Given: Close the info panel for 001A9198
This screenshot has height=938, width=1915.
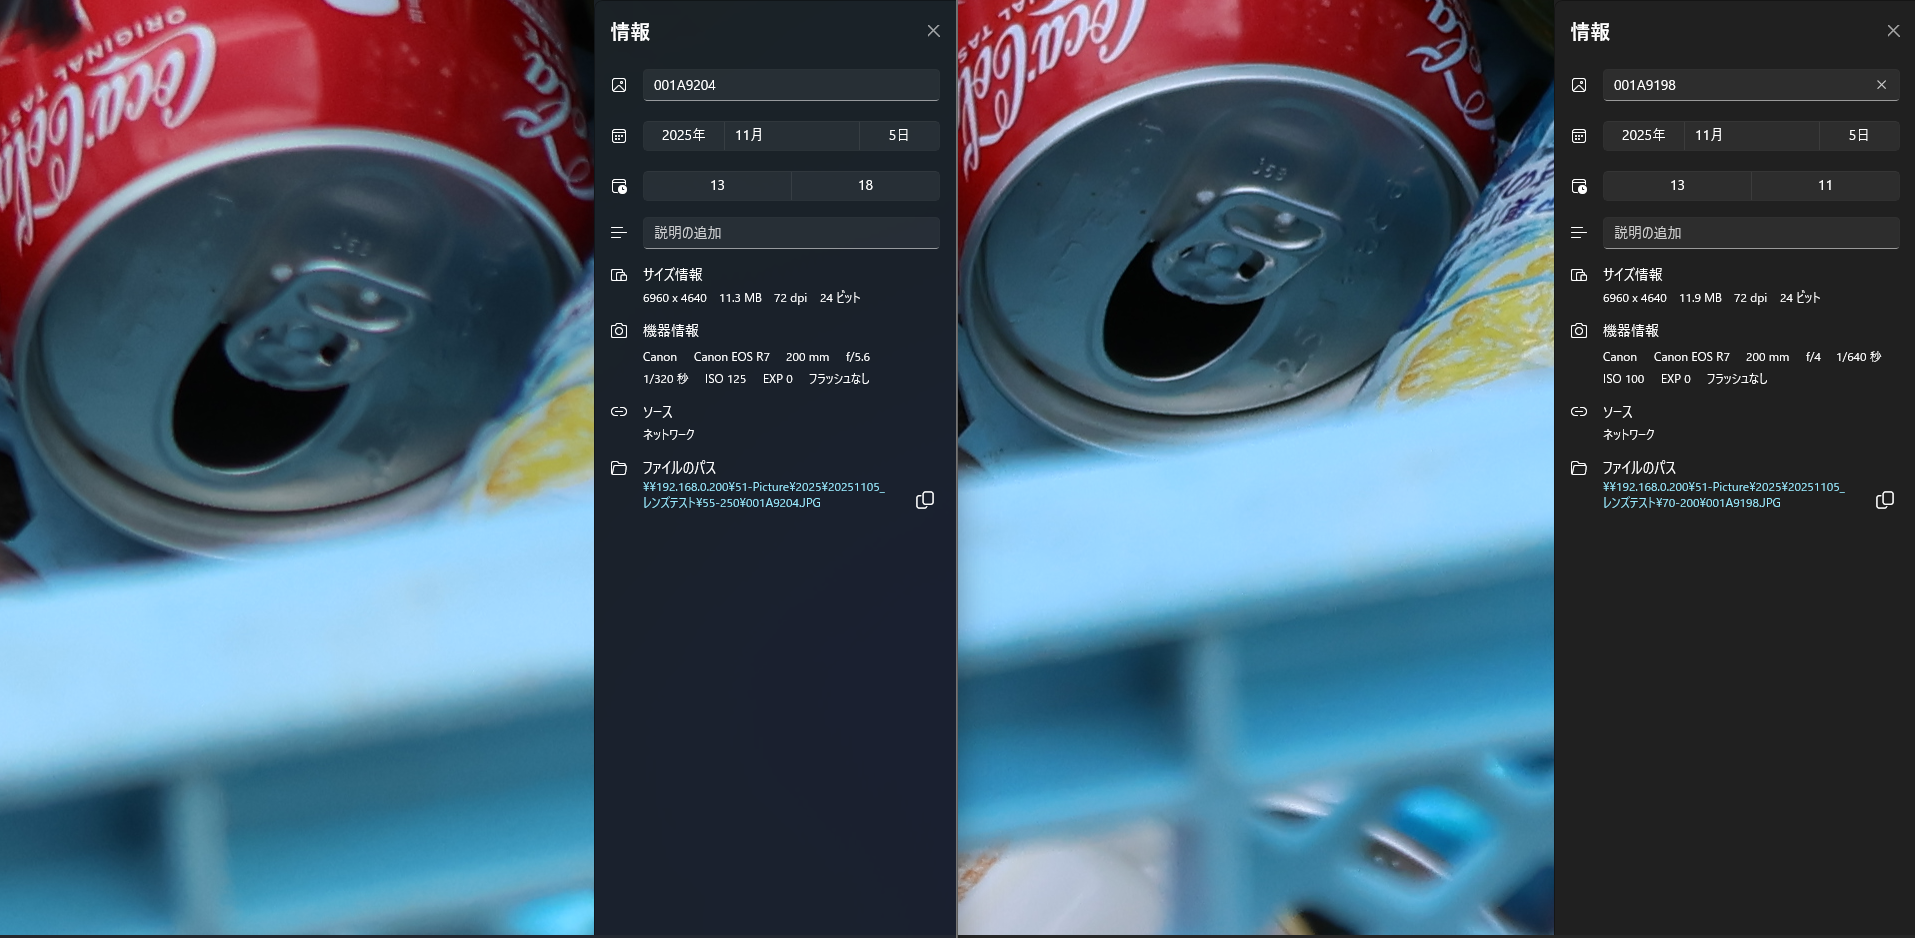Looking at the screenshot, I should [1893, 31].
